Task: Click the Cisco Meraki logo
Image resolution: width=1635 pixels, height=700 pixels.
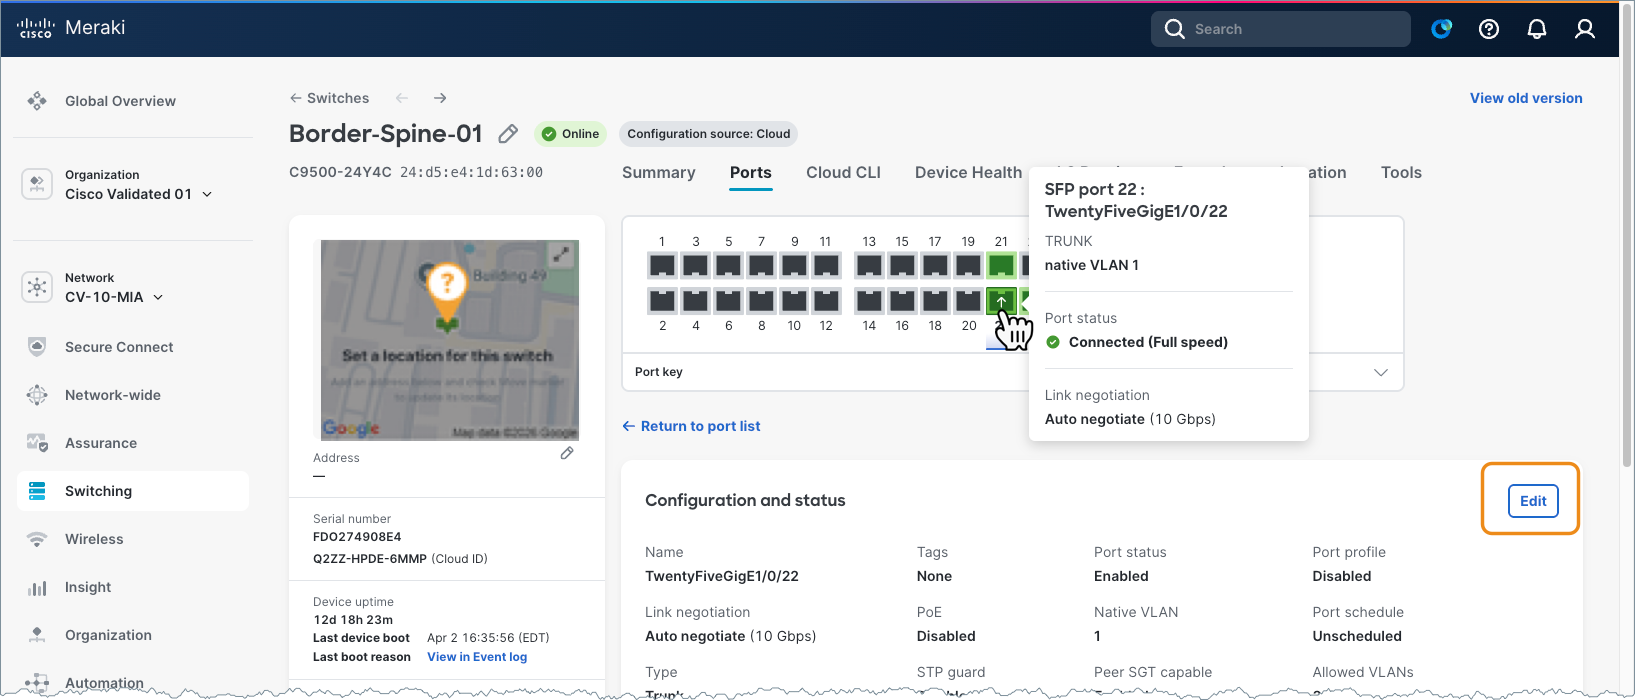Action: (71, 28)
